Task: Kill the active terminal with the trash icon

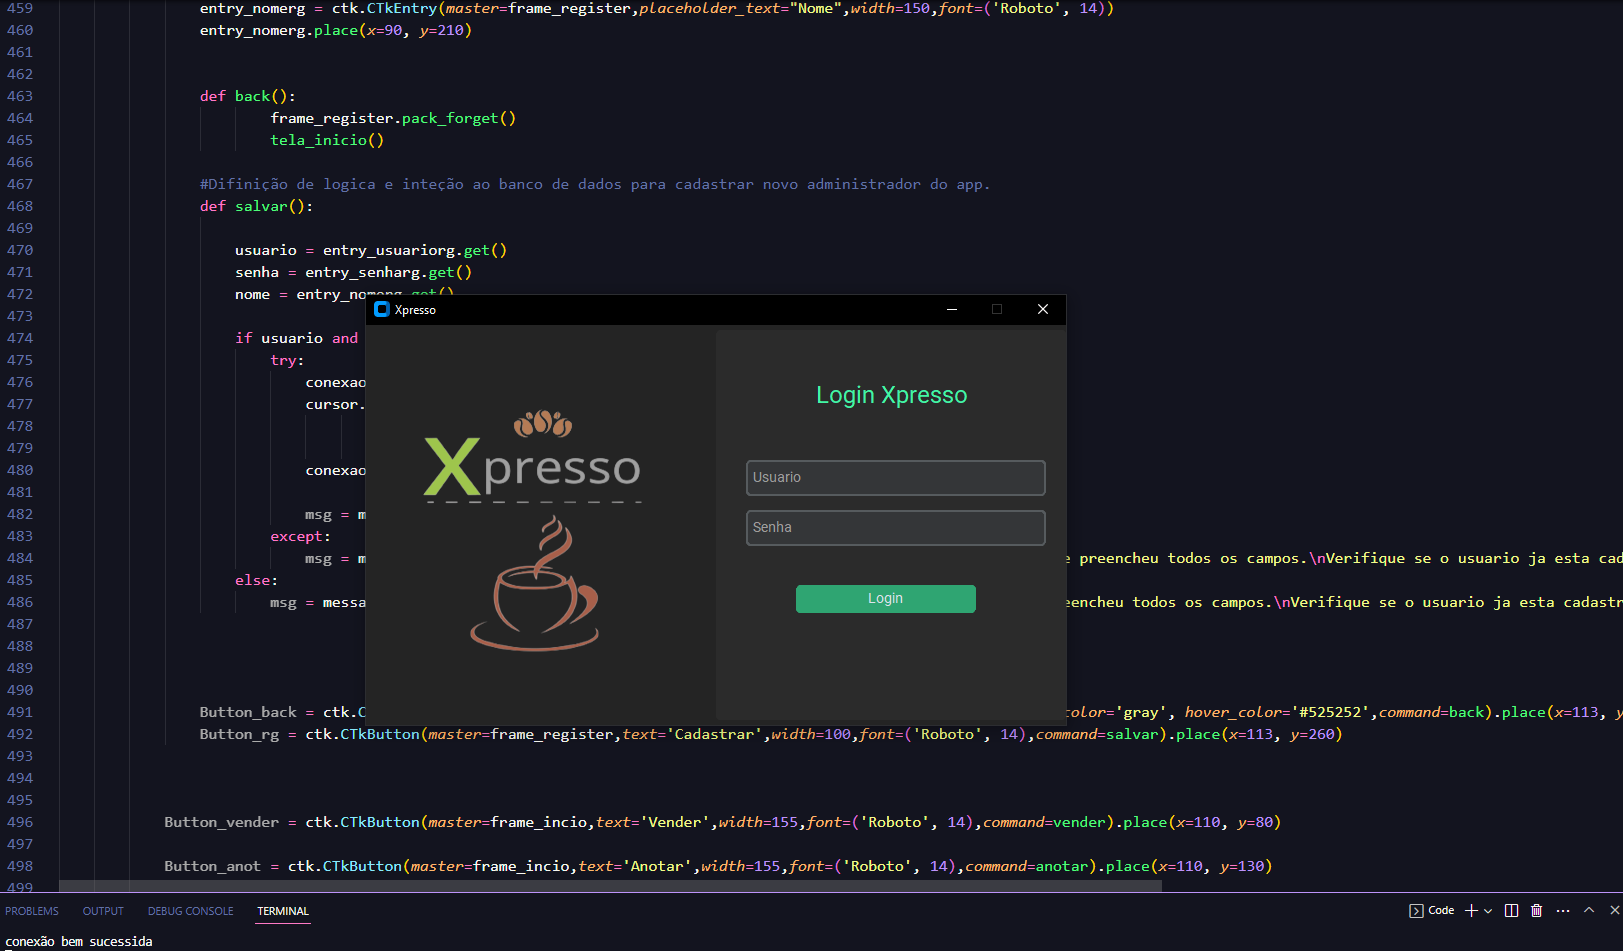Action: [1537, 910]
